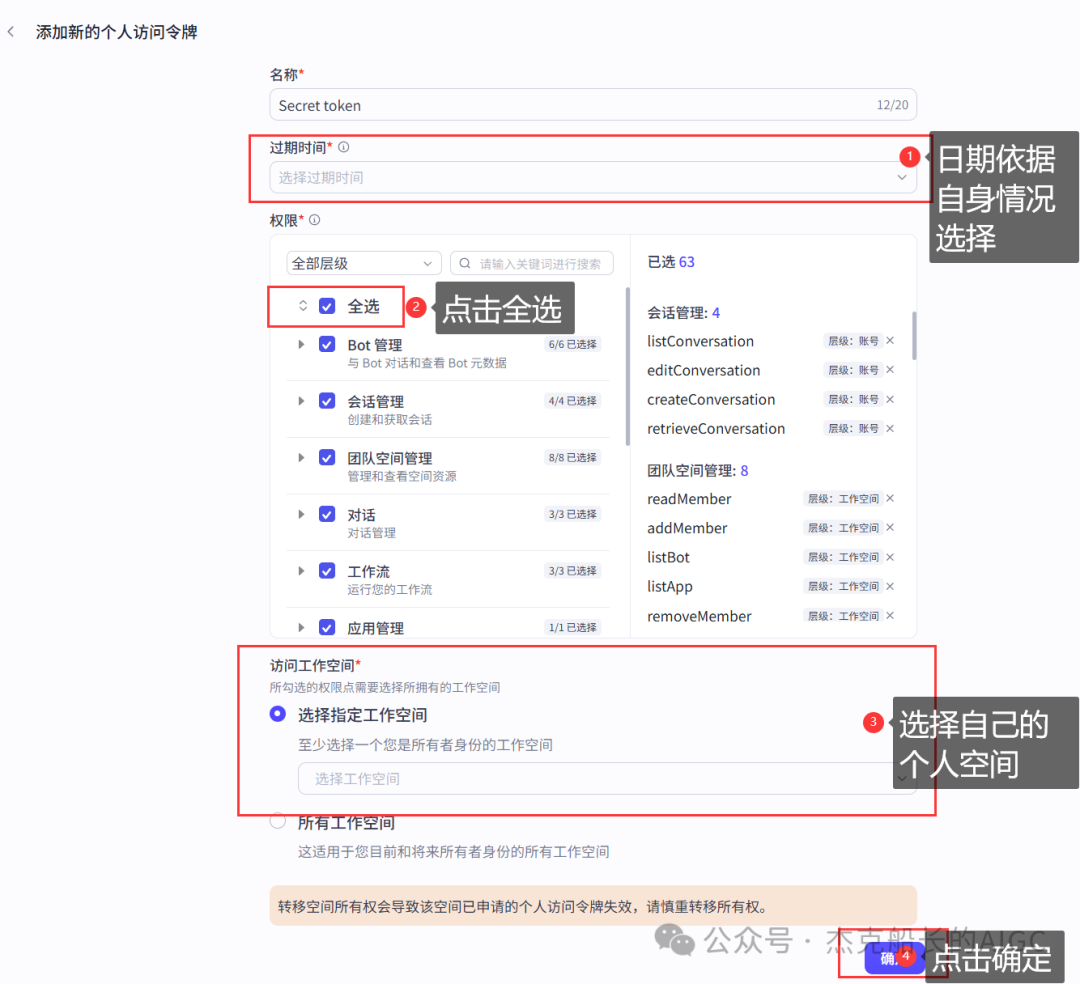This screenshot has width=1080, height=984.
Task: Click the addMember entry text
Action: click(x=687, y=528)
